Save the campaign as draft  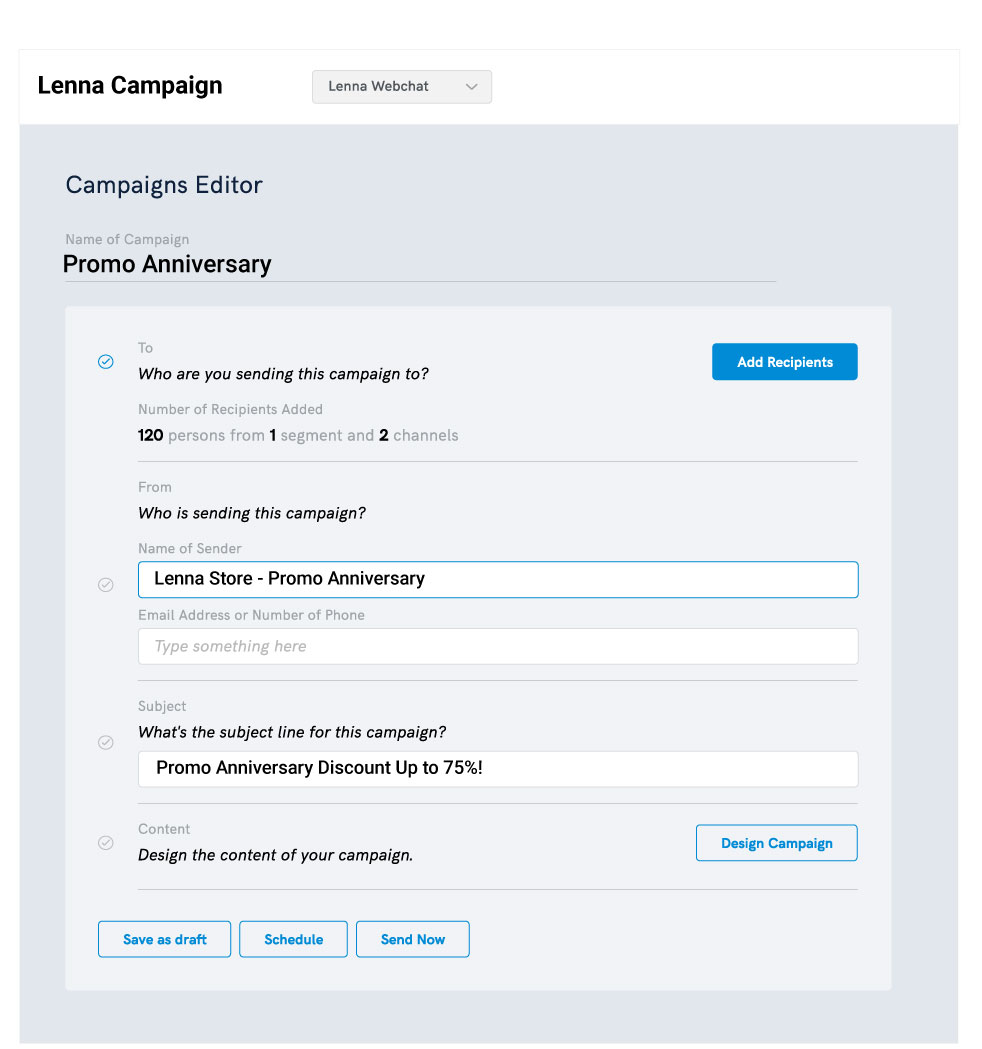[x=164, y=939]
